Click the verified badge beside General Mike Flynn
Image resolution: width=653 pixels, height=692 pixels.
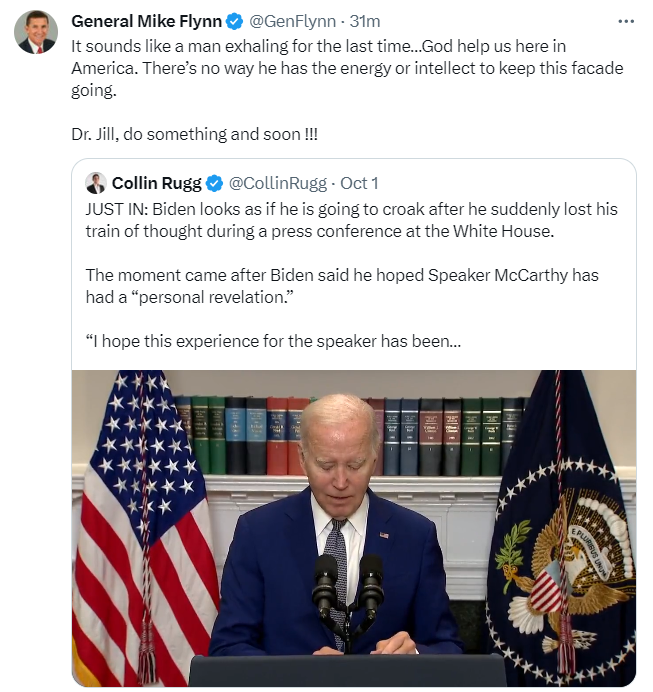234,21
